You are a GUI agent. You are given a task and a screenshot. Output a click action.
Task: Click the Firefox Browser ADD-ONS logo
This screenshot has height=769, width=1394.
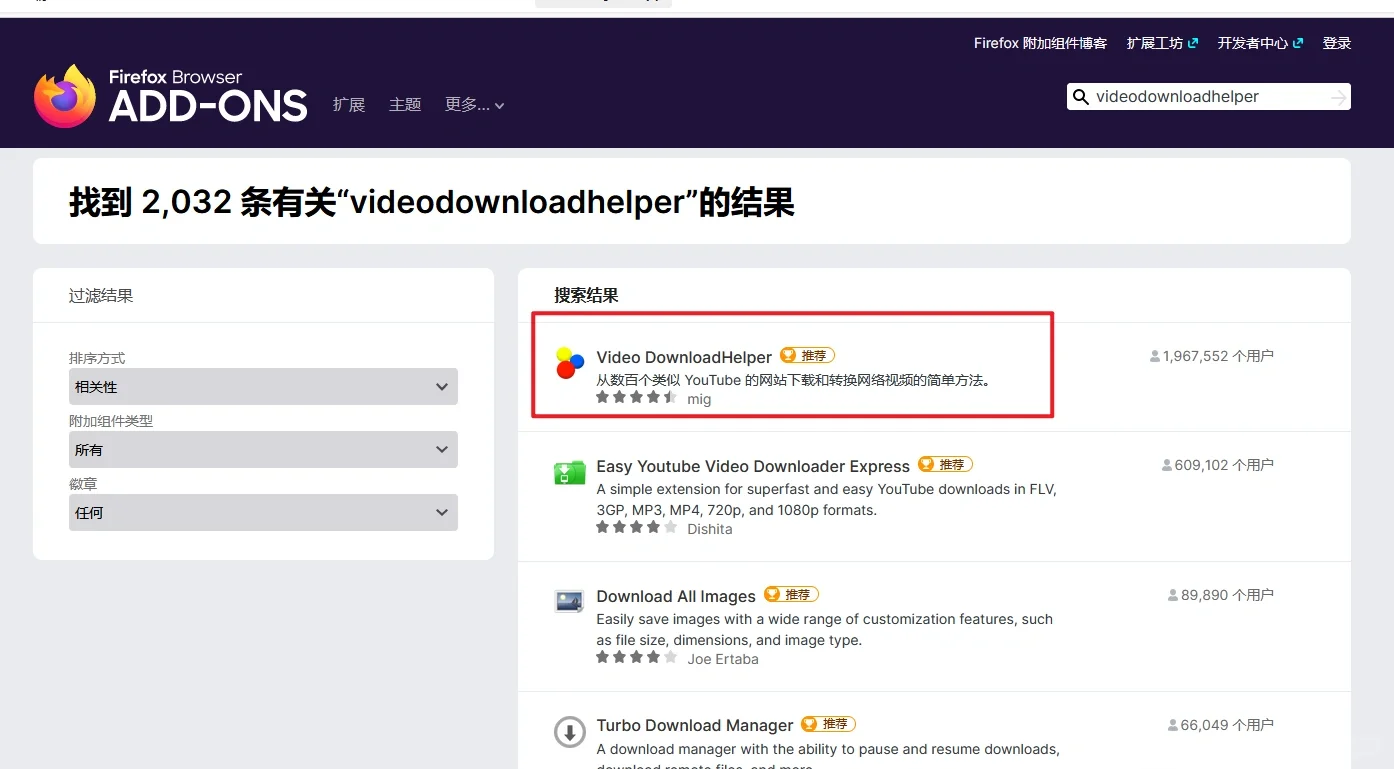tap(171, 96)
